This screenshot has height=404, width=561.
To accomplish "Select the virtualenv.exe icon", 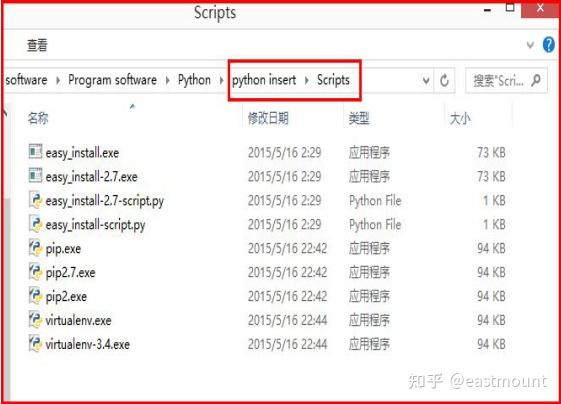I will 35,320.
